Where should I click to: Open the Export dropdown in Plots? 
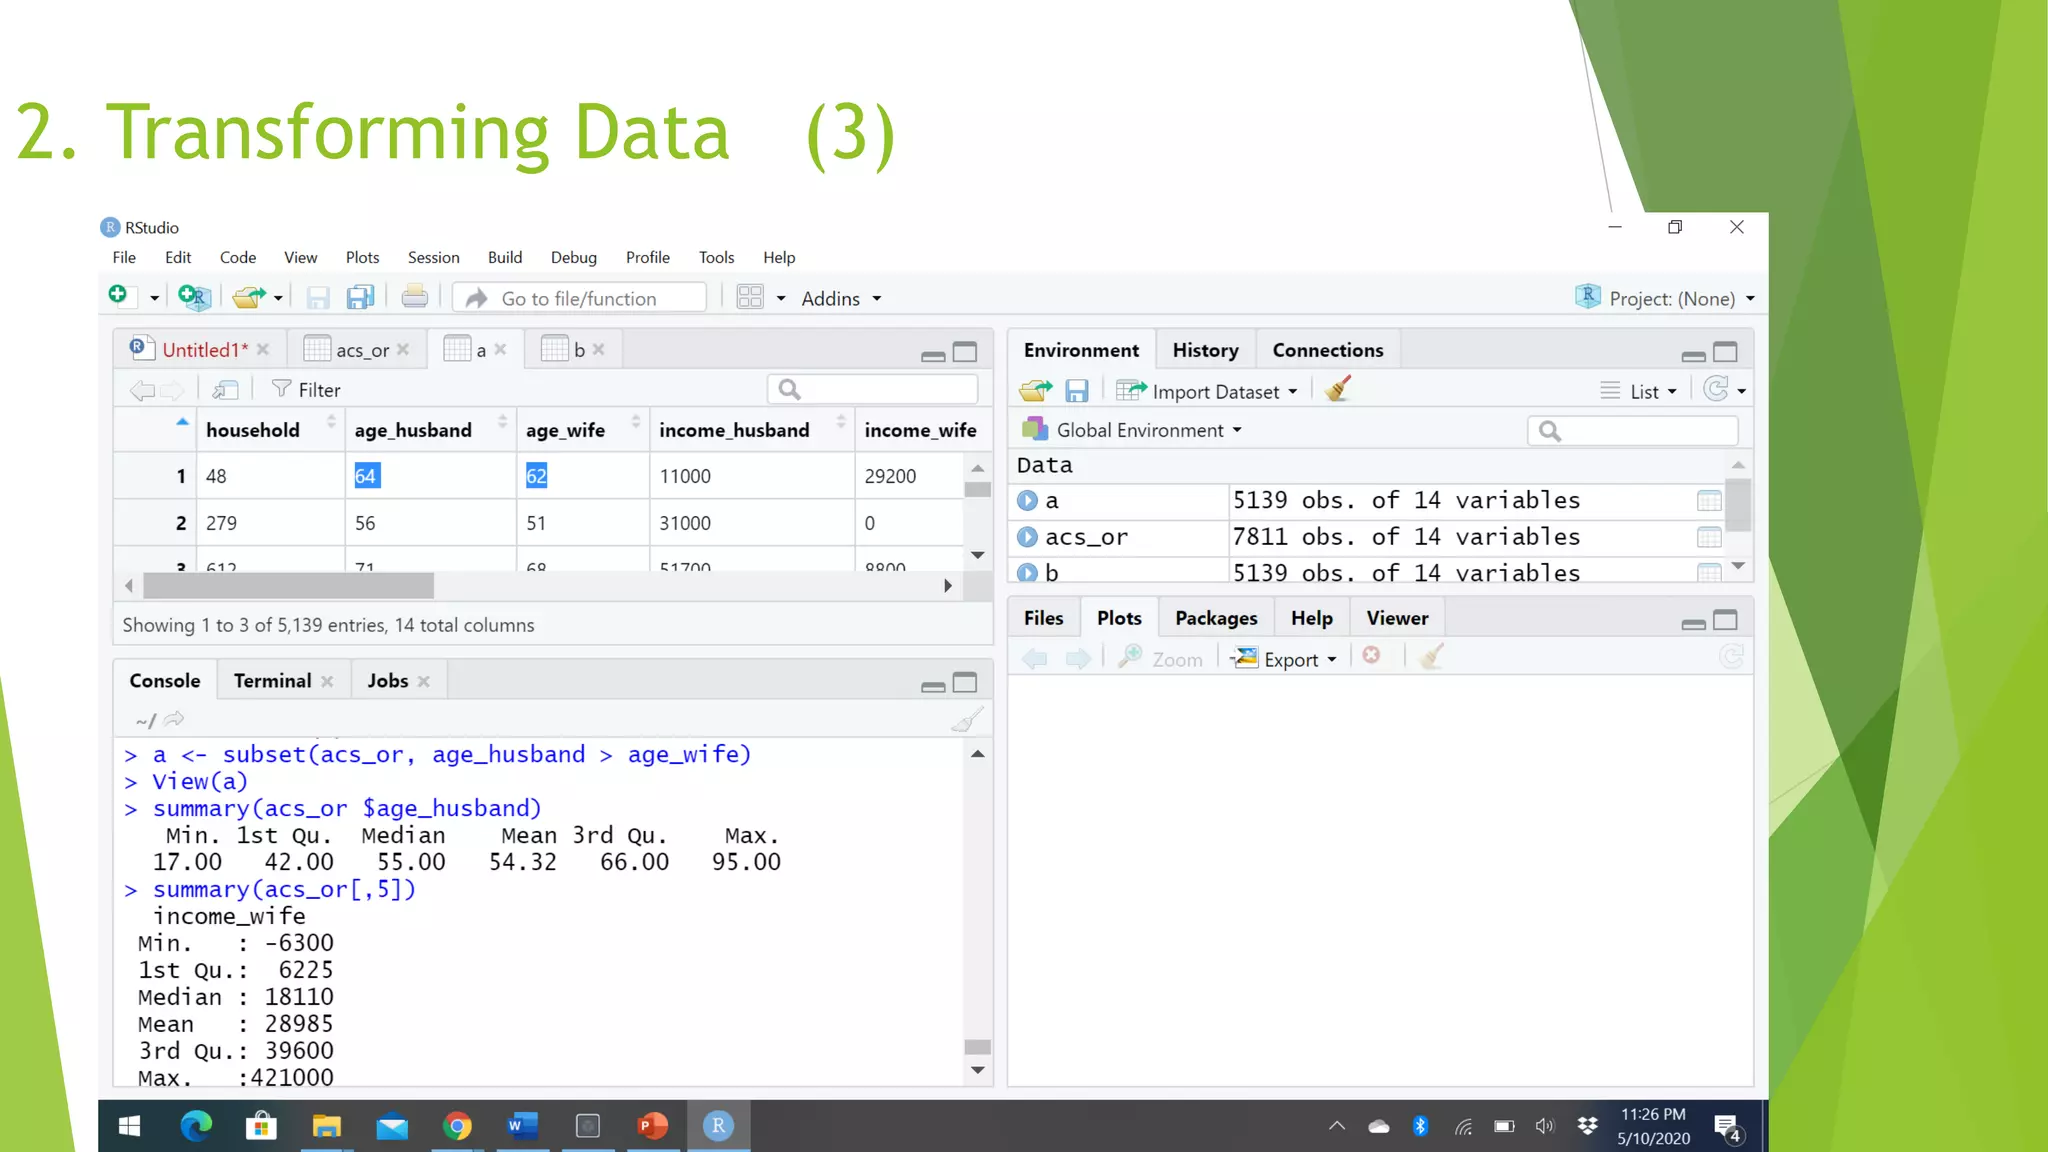(x=1284, y=658)
